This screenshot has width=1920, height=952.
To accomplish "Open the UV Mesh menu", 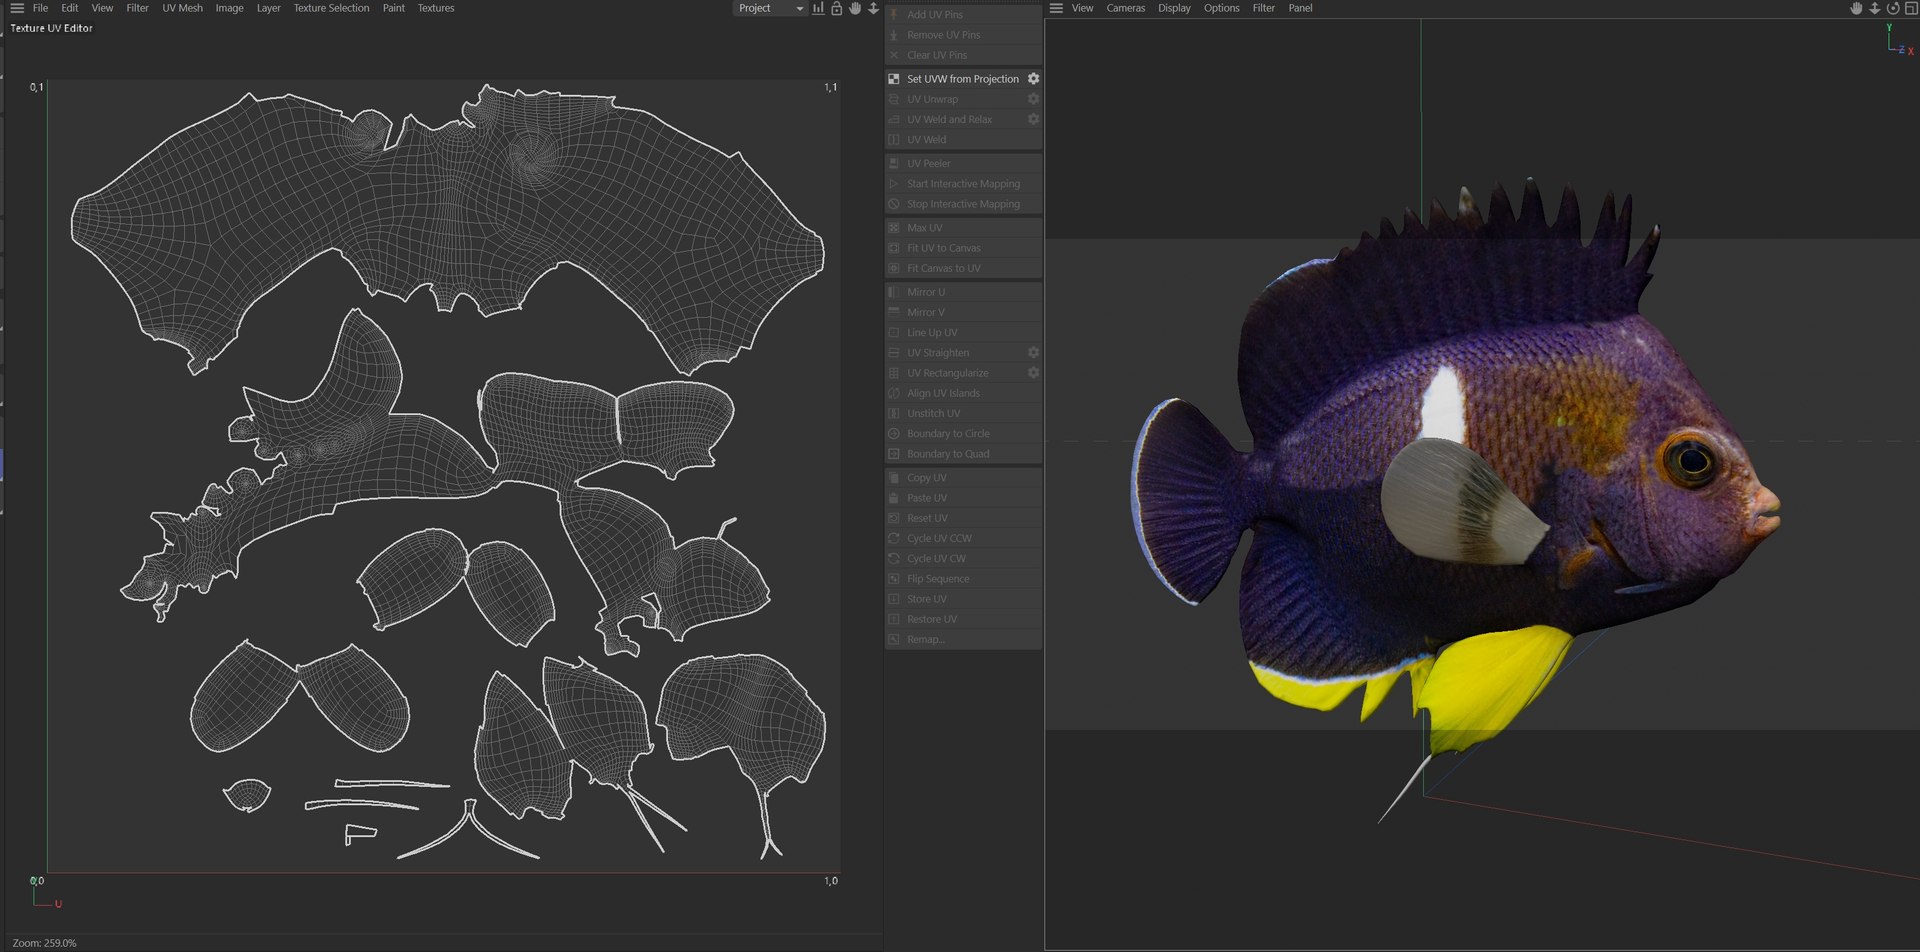I will (x=182, y=8).
